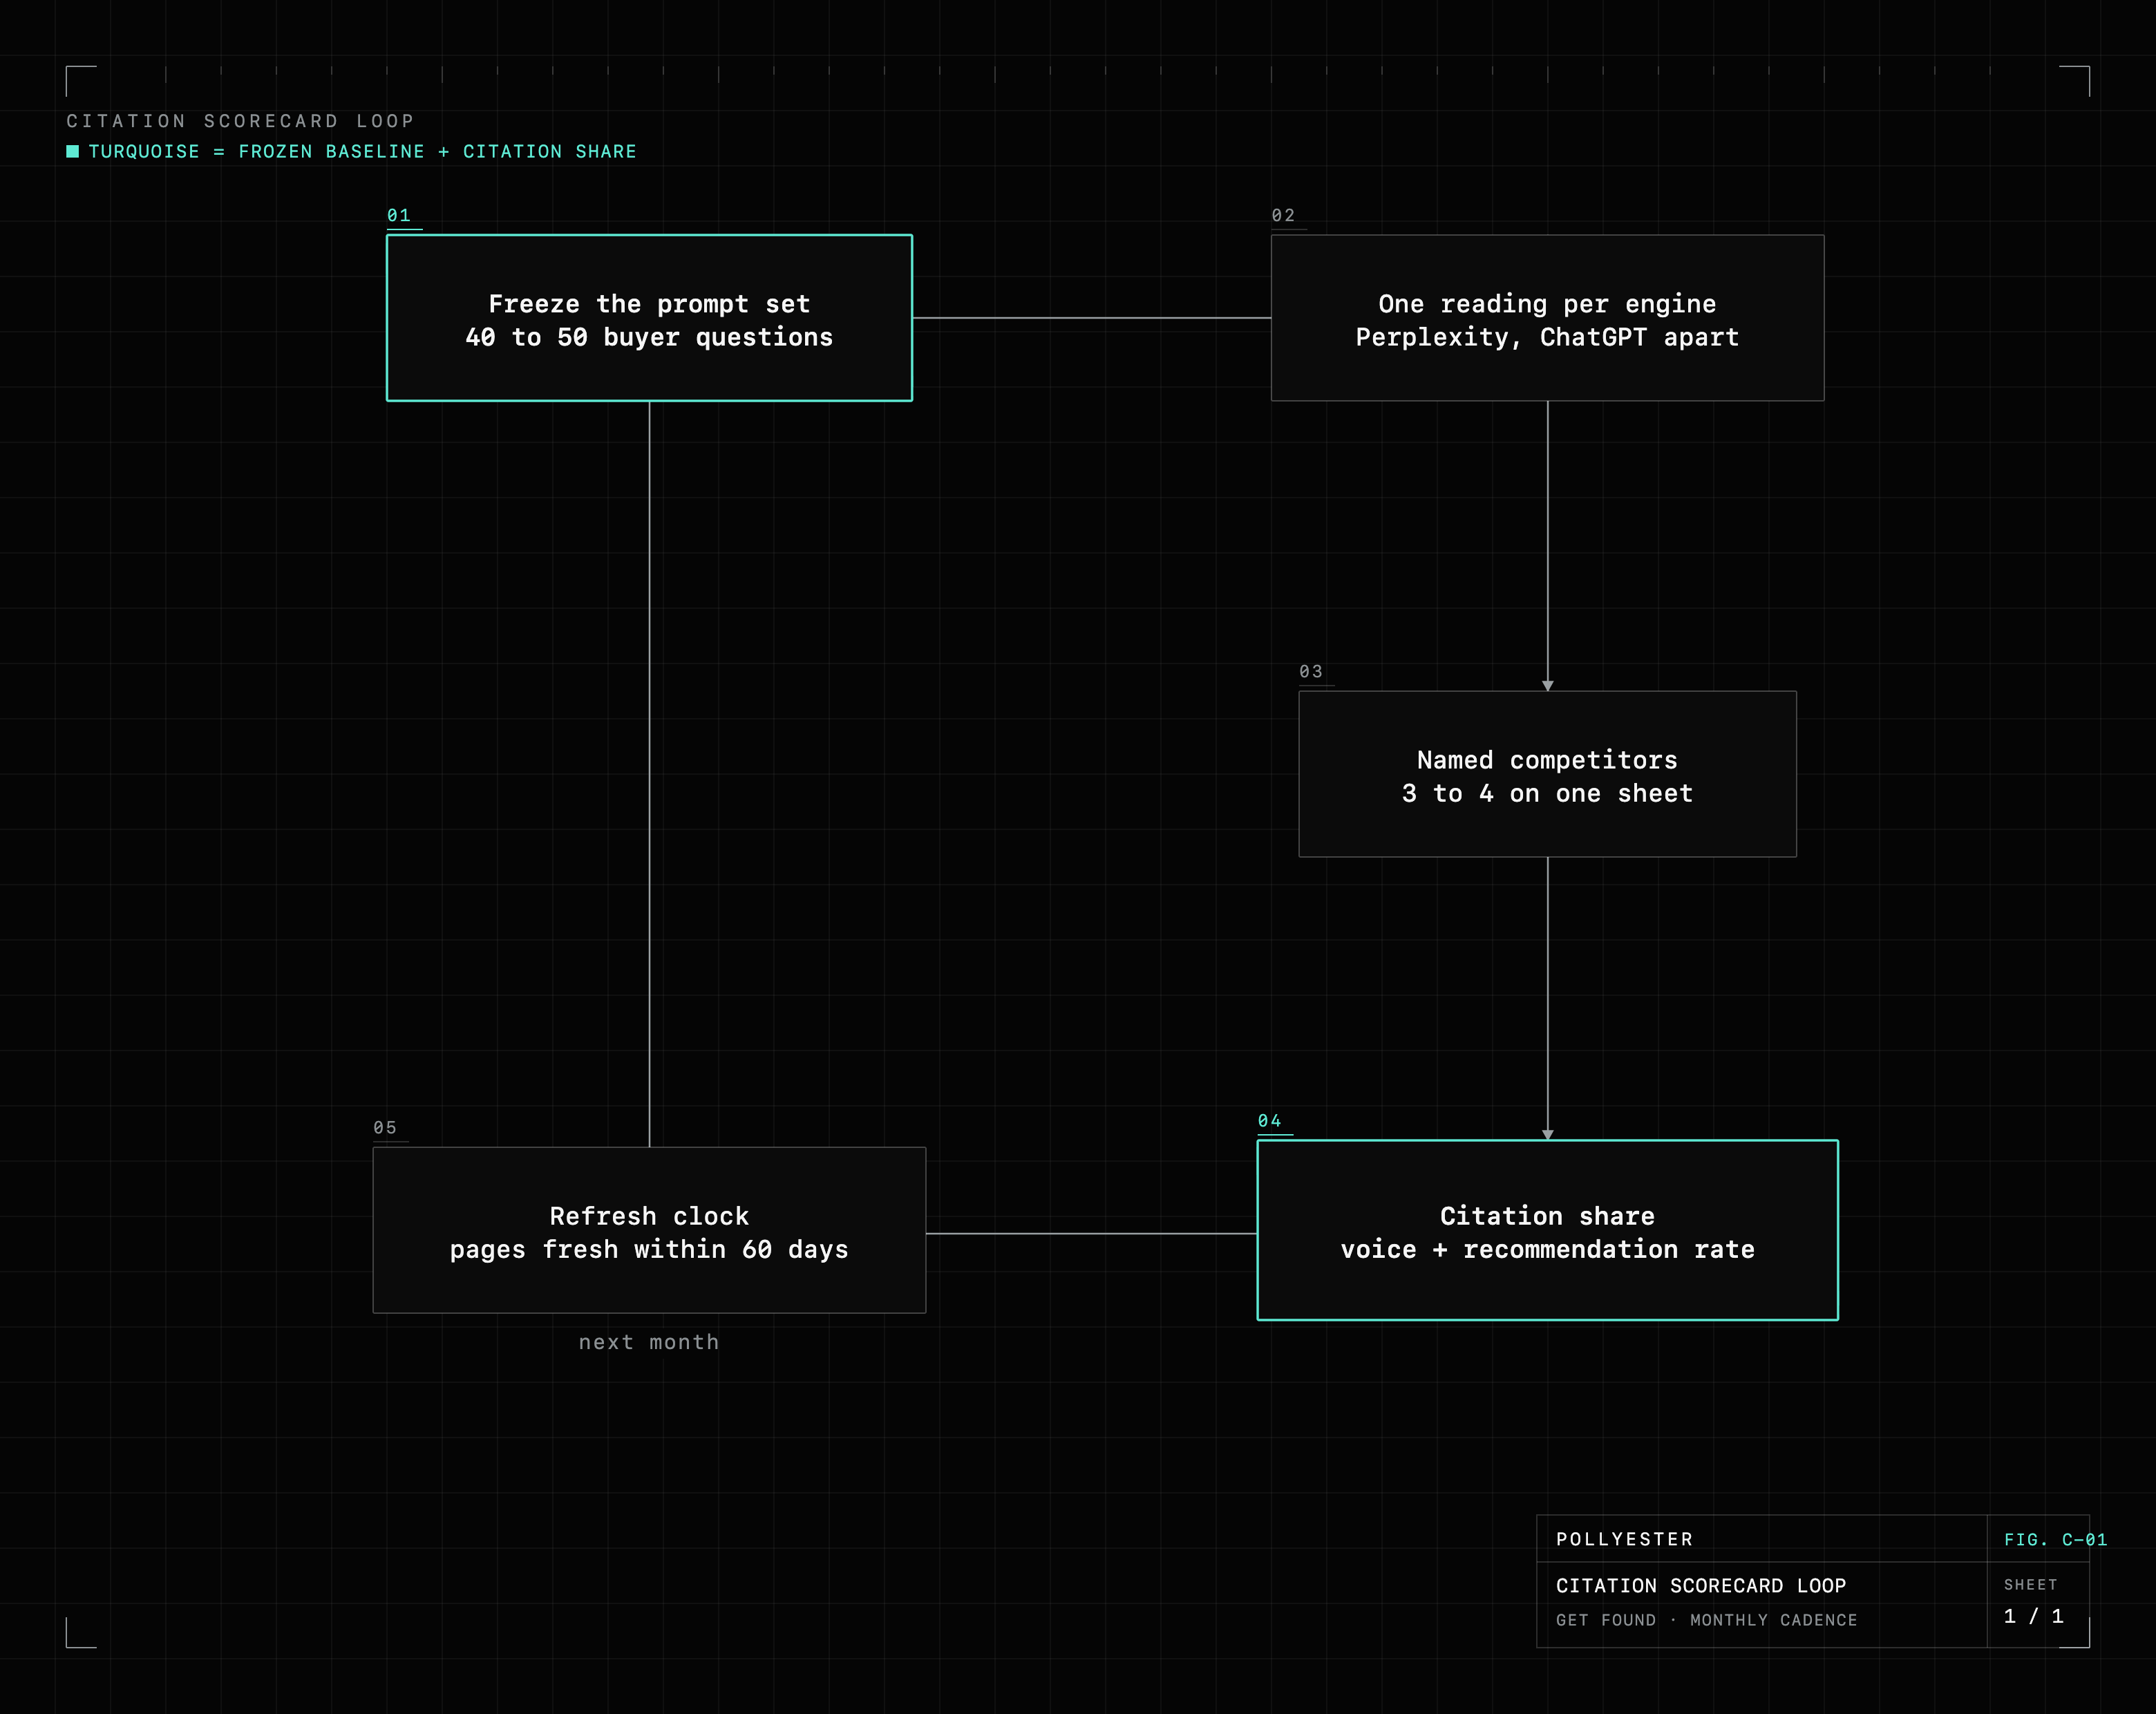Click the next month caption
The image size is (2156, 1714).
(x=649, y=1342)
